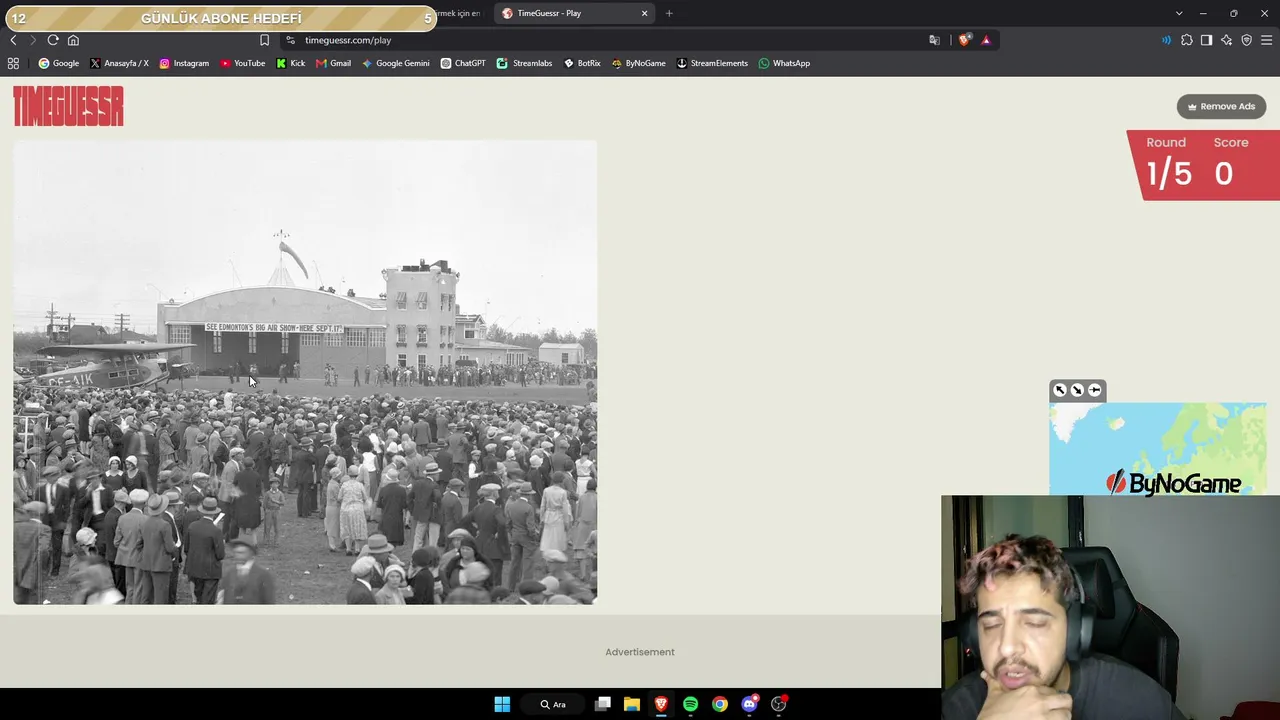Open Brave Rewards triangle icon
Image resolution: width=1280 pixels, height=720 pixels.
tap(986, 40)
